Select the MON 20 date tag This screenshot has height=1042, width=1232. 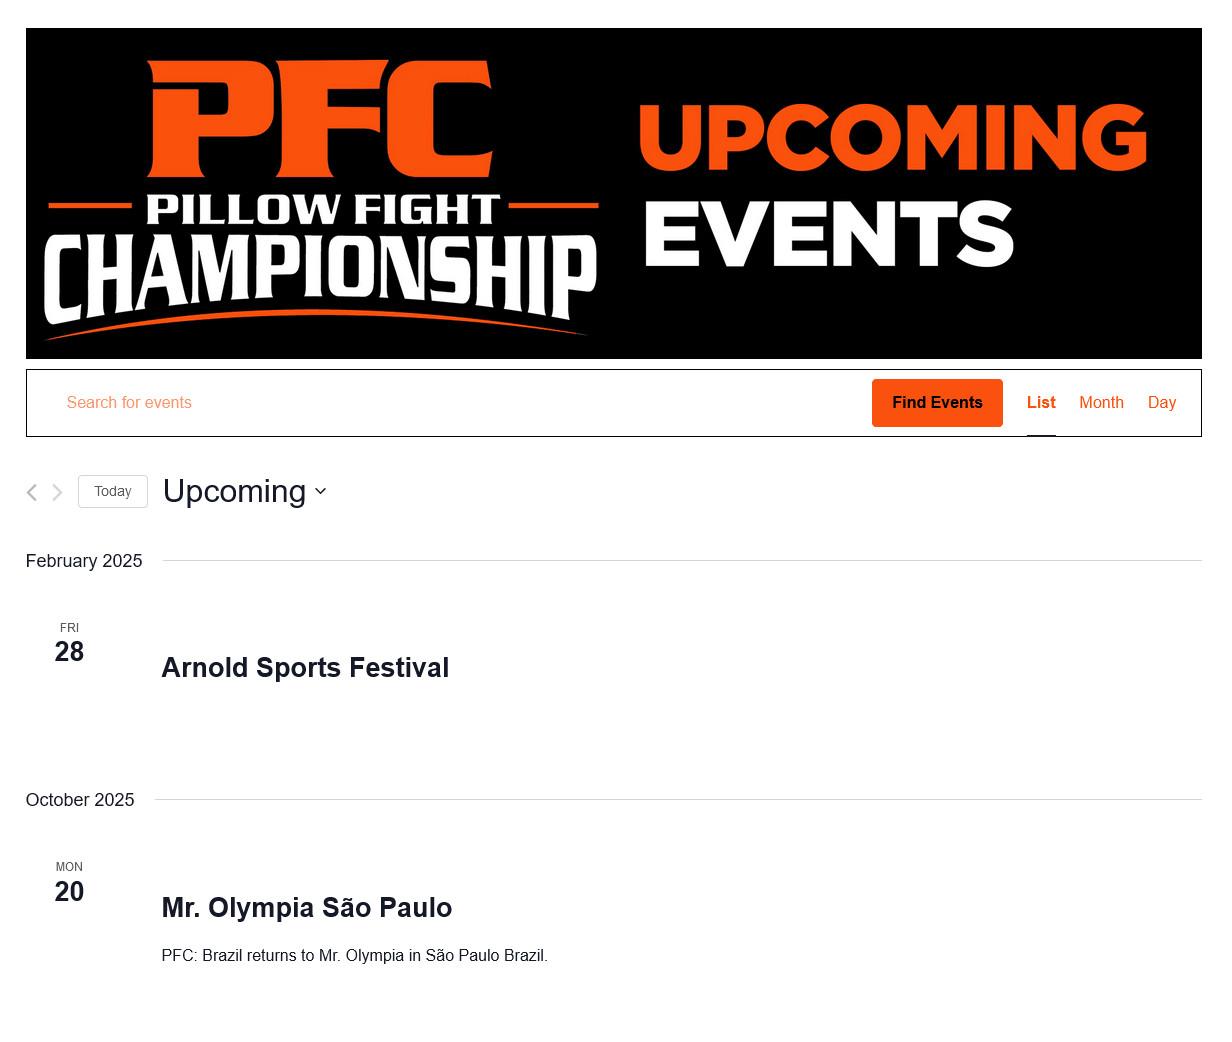pos(69,882)
